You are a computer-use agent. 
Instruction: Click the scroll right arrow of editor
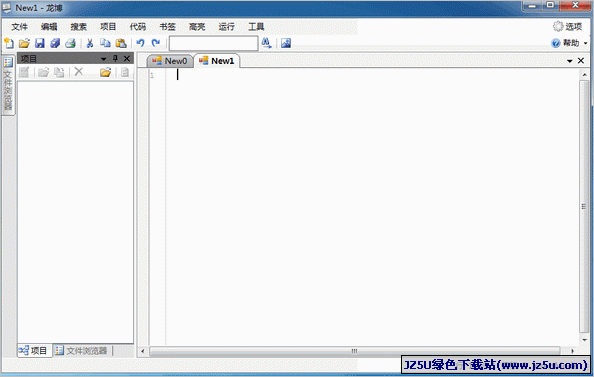click(572, 351)
